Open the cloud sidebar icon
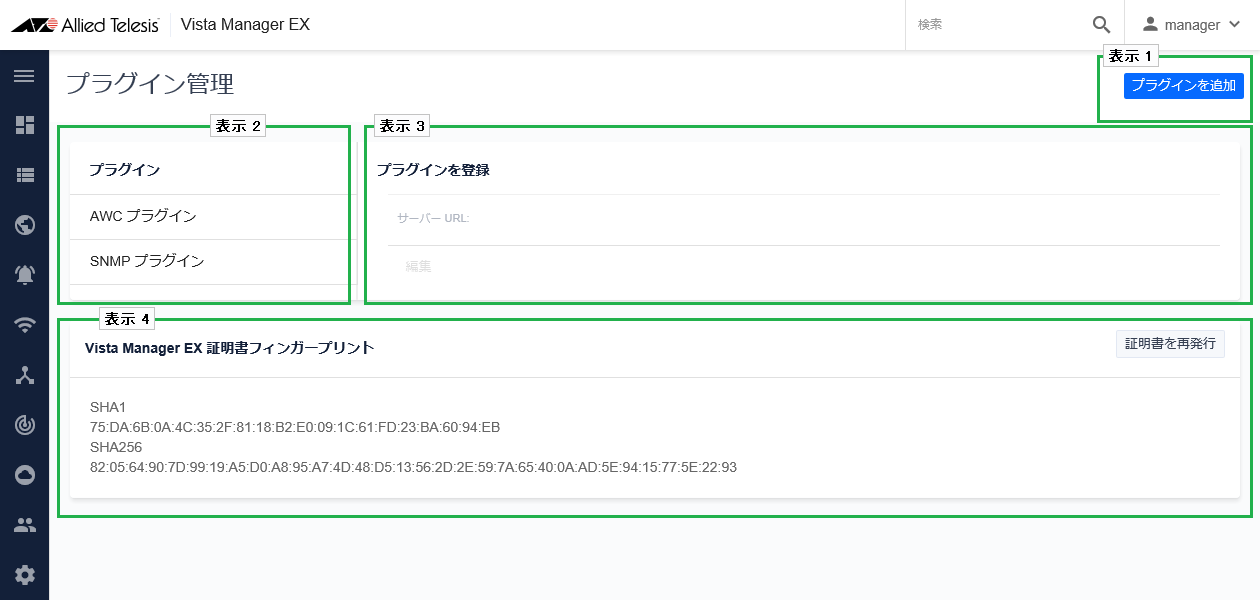Viewport: 1260px width, 600px height. coord(25,475)
